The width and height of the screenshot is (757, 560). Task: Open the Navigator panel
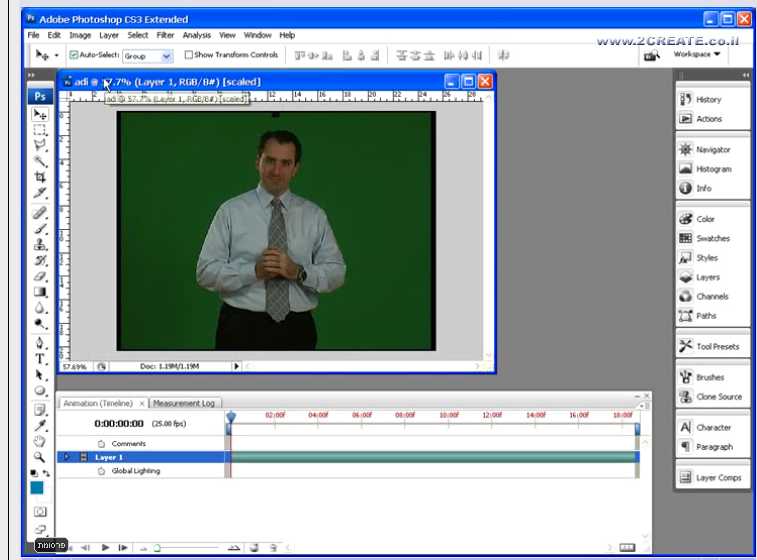tap(713, 149)
